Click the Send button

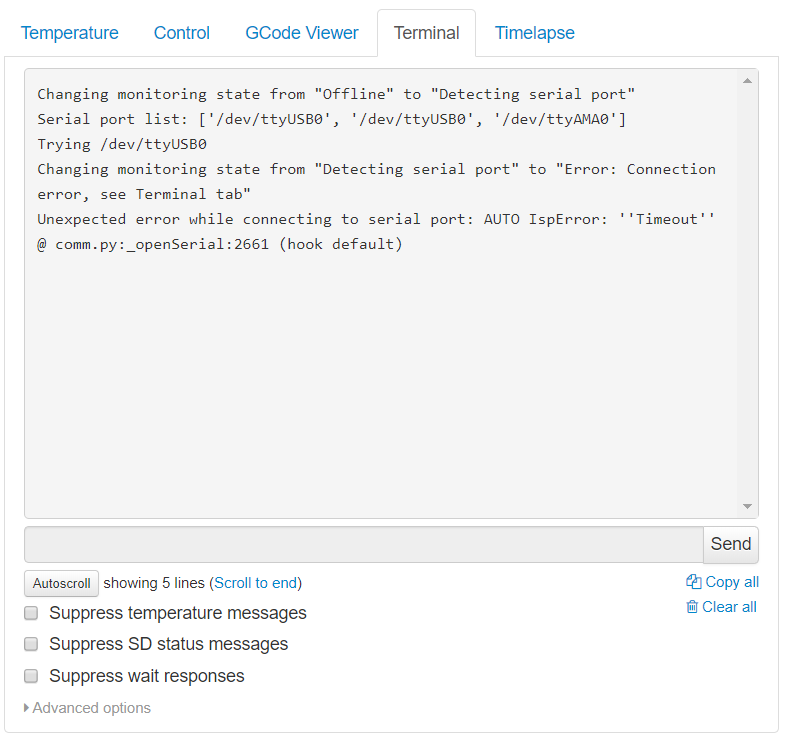pos(731,544)
